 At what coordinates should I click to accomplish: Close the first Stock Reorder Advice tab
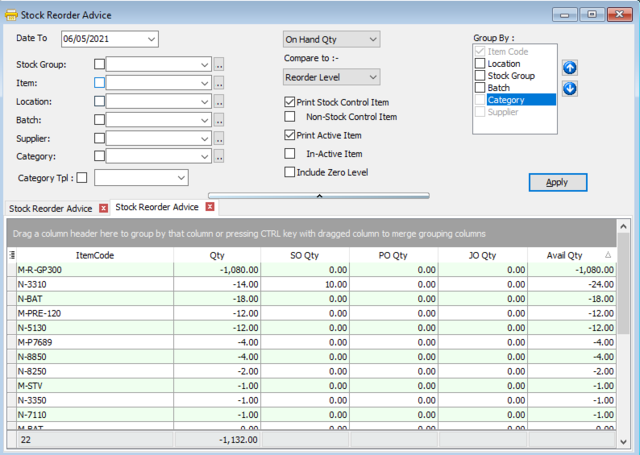(x=103, y=208)
